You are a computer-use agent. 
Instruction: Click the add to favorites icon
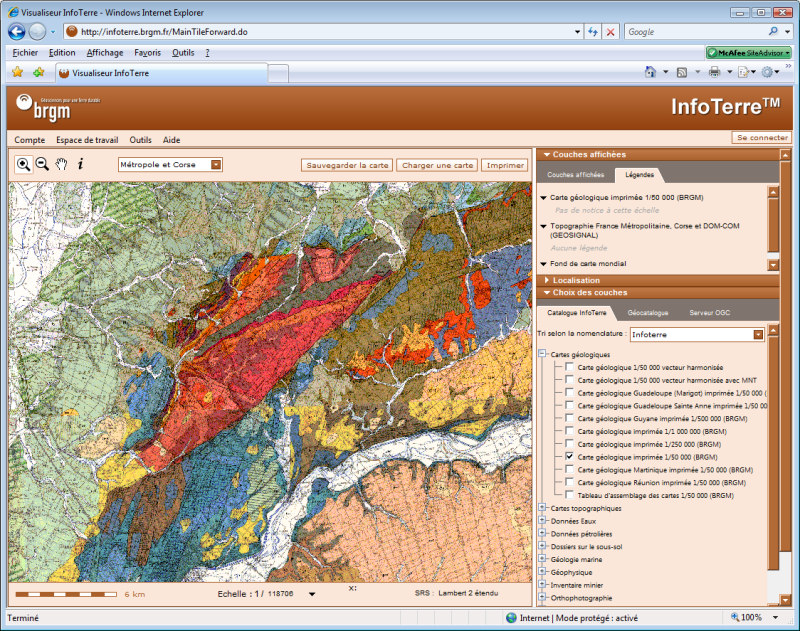point(39,72)
